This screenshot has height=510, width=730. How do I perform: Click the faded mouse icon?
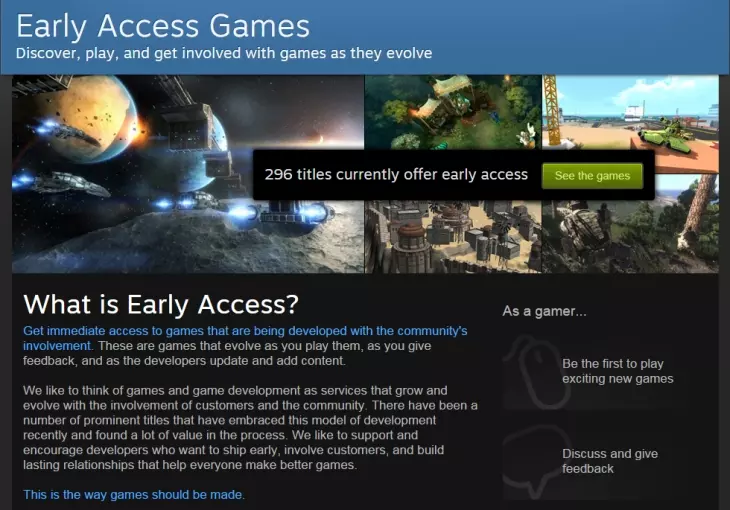[538, 373]
